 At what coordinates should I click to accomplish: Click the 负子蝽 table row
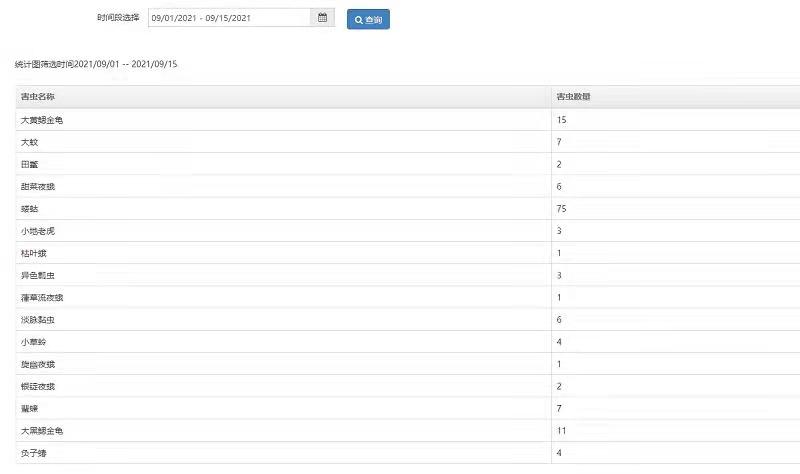pos(35,453)
